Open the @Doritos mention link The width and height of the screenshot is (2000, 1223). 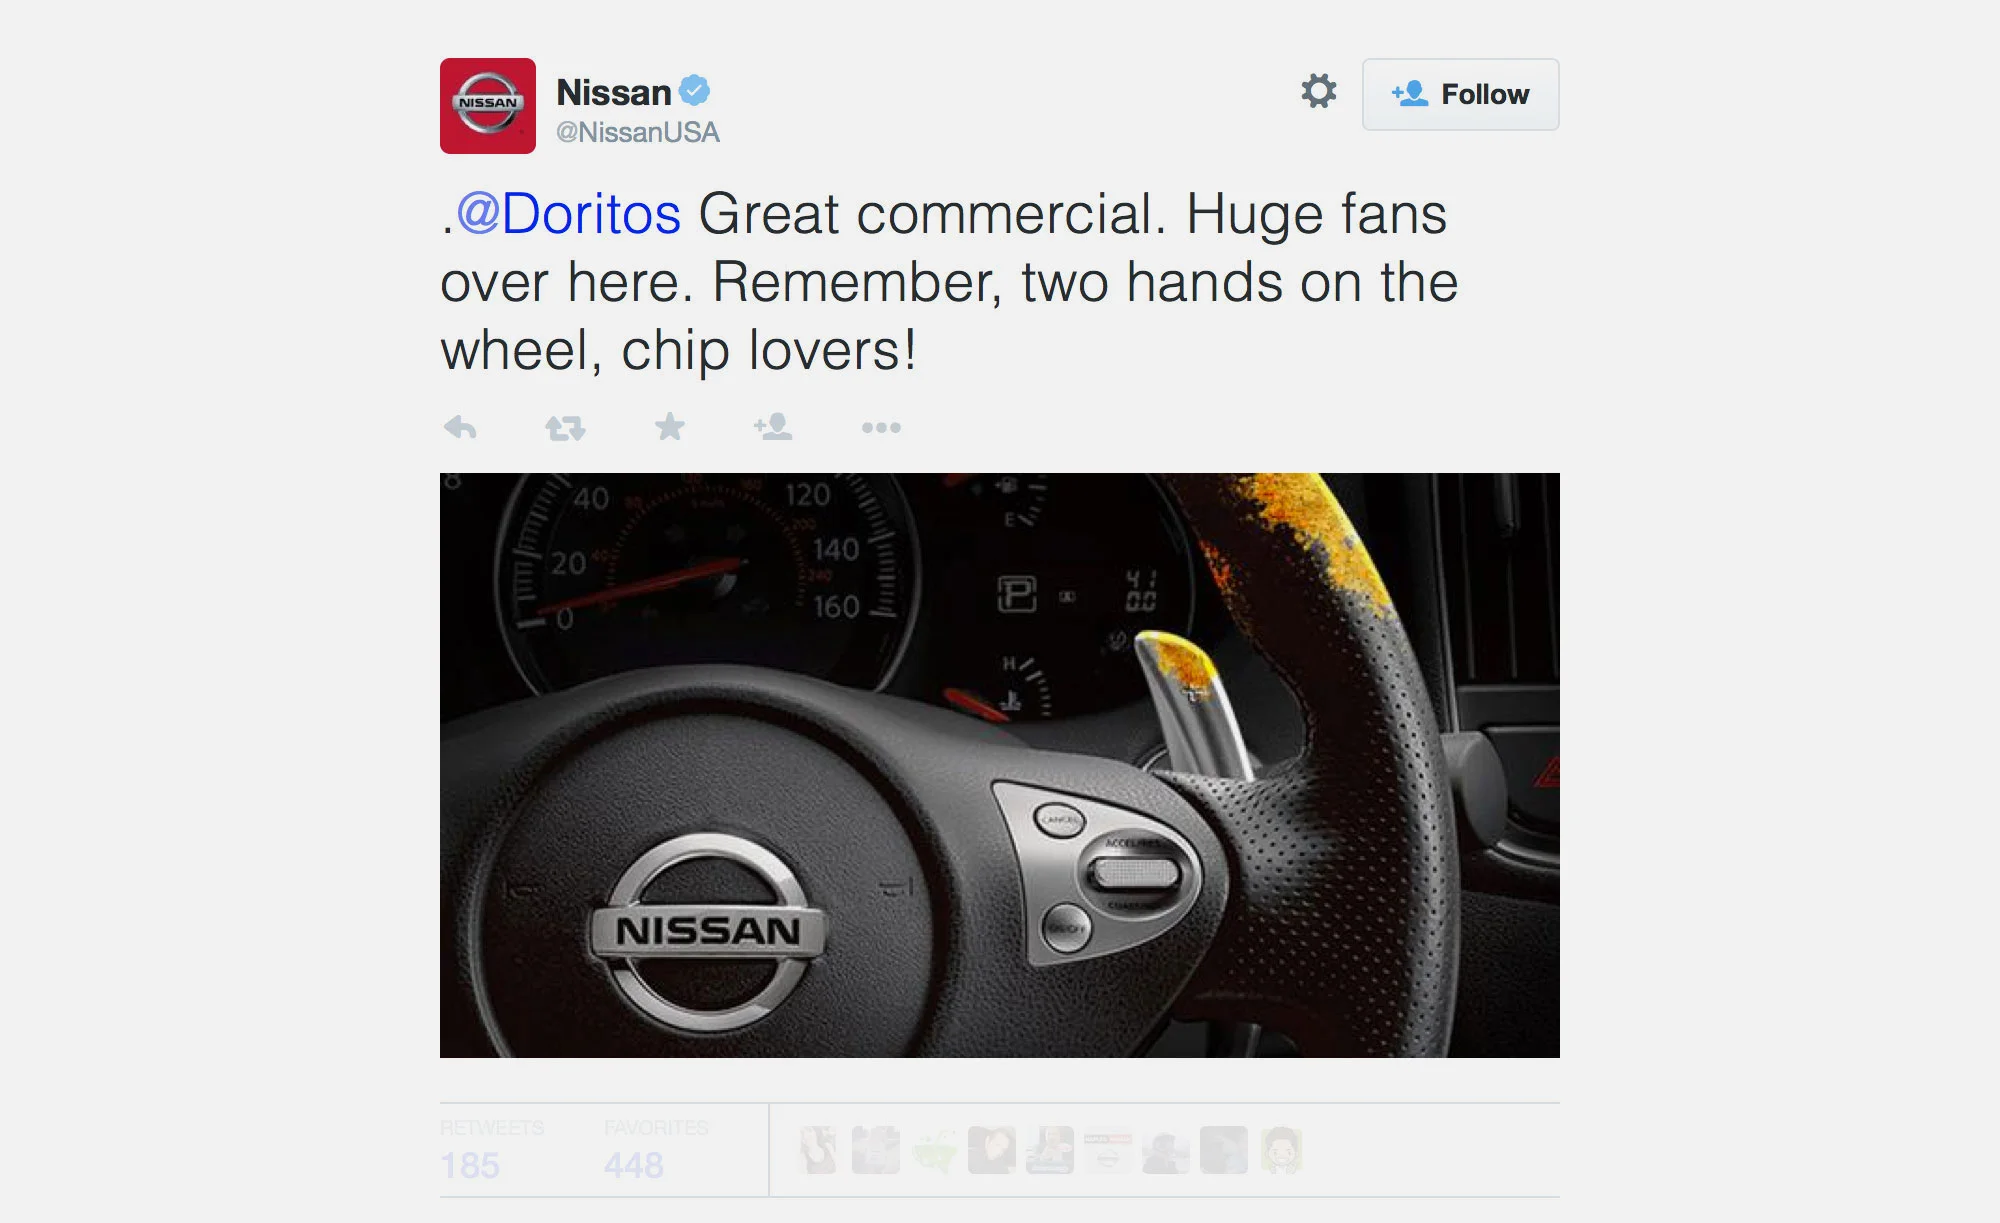[x=569, y=214]
